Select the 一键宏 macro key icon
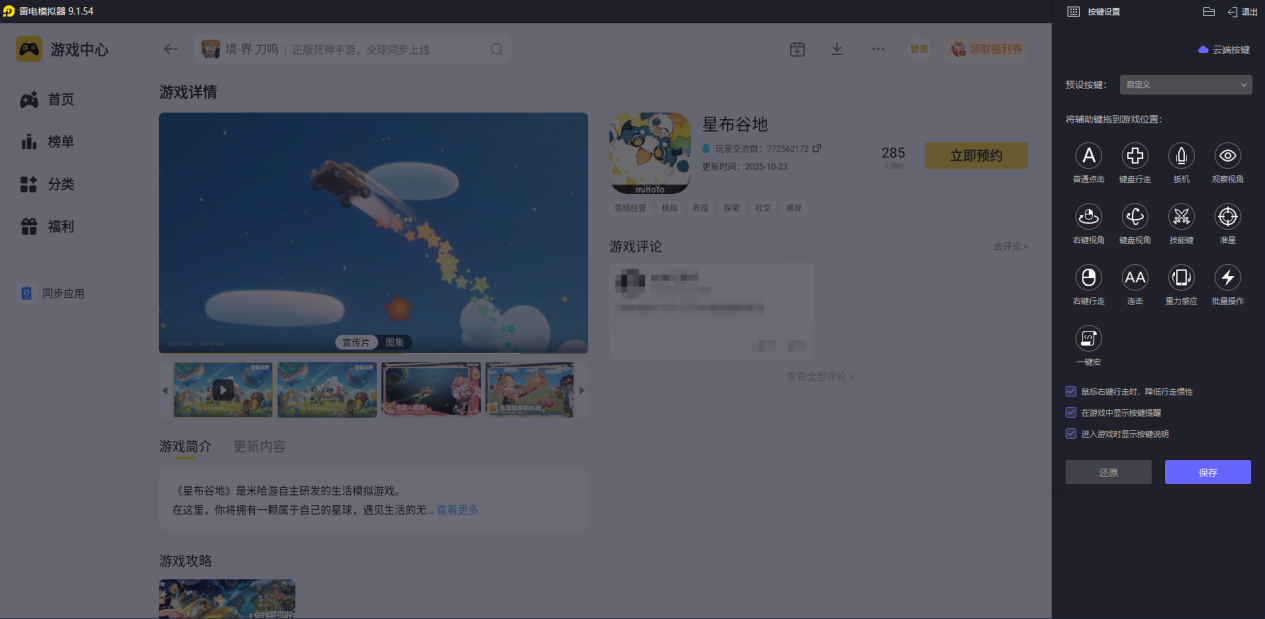 pos(1088,340)
